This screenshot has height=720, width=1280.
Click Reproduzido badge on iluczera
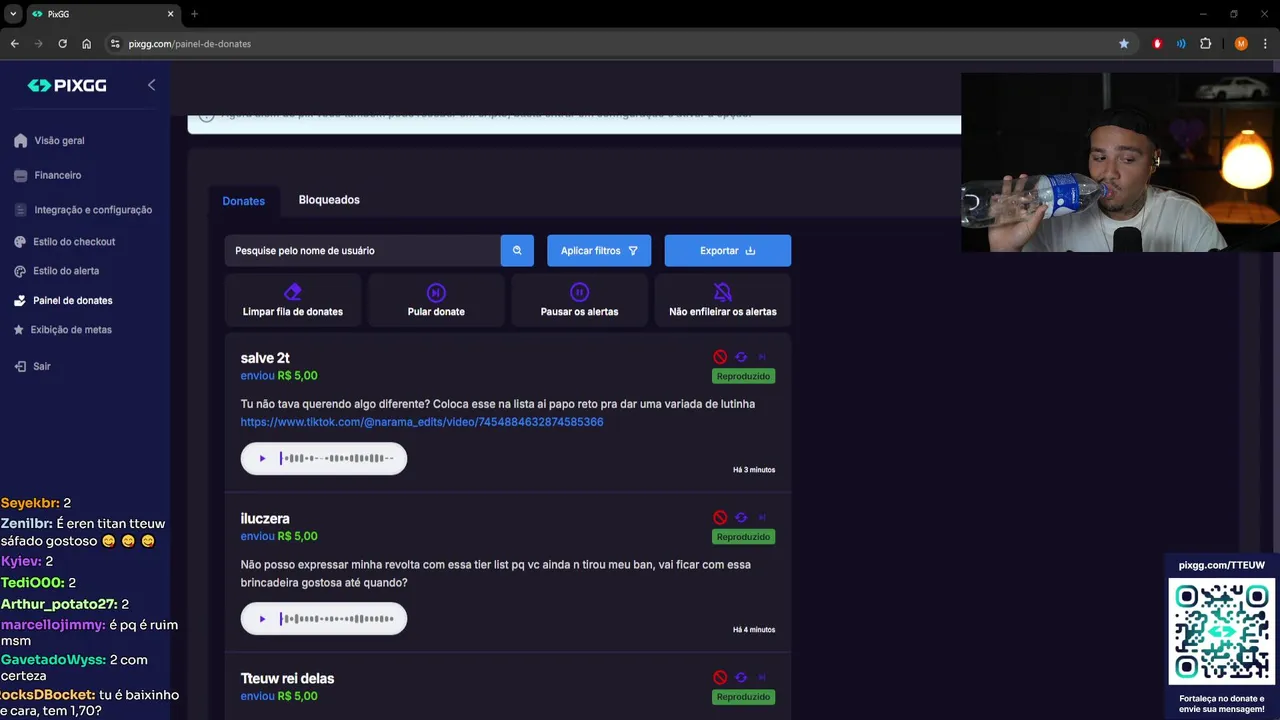tap(743, 537)
